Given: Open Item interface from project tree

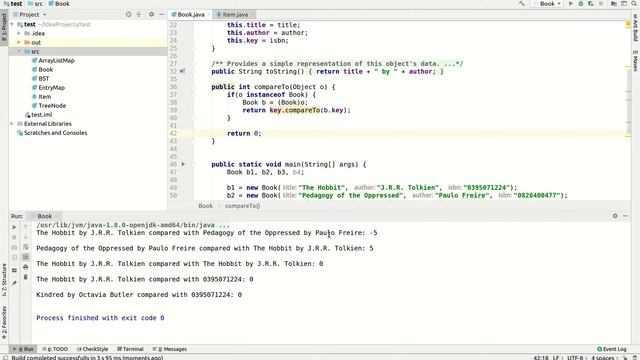Looking at the screenshot, I should (42, 97).
